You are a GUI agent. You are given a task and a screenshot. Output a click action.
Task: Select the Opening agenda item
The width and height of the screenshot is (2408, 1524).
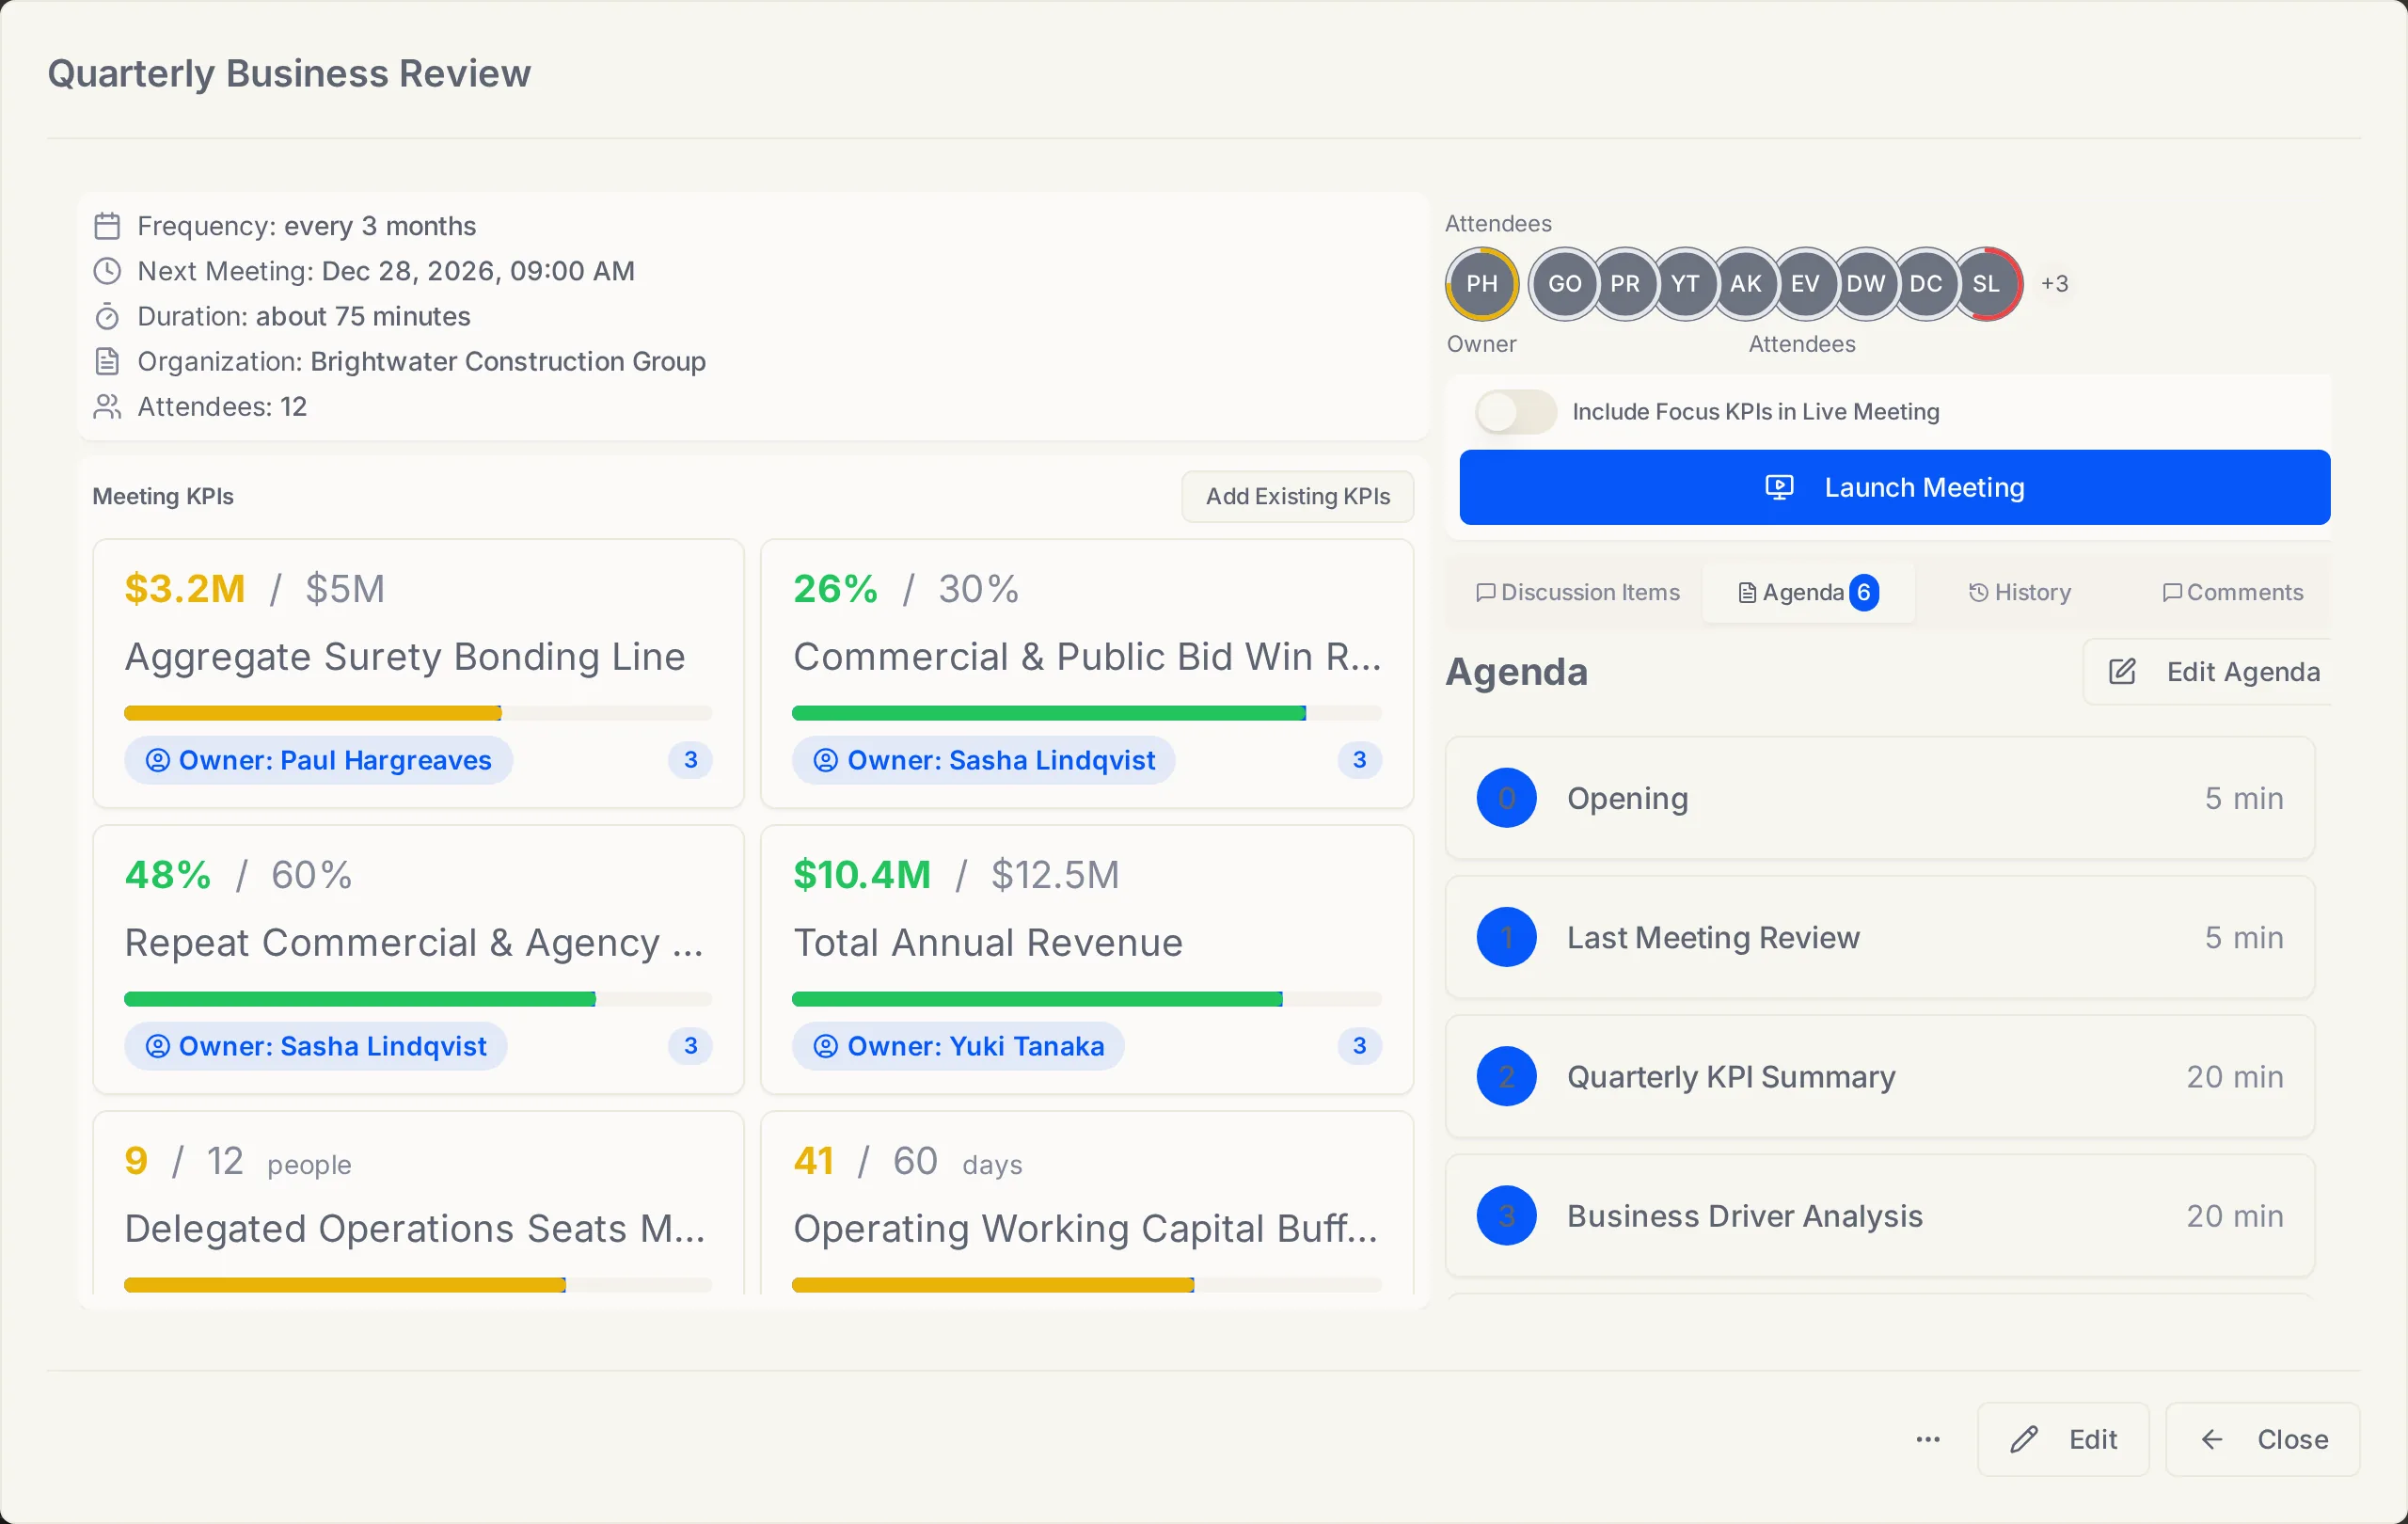(1880, 798)
